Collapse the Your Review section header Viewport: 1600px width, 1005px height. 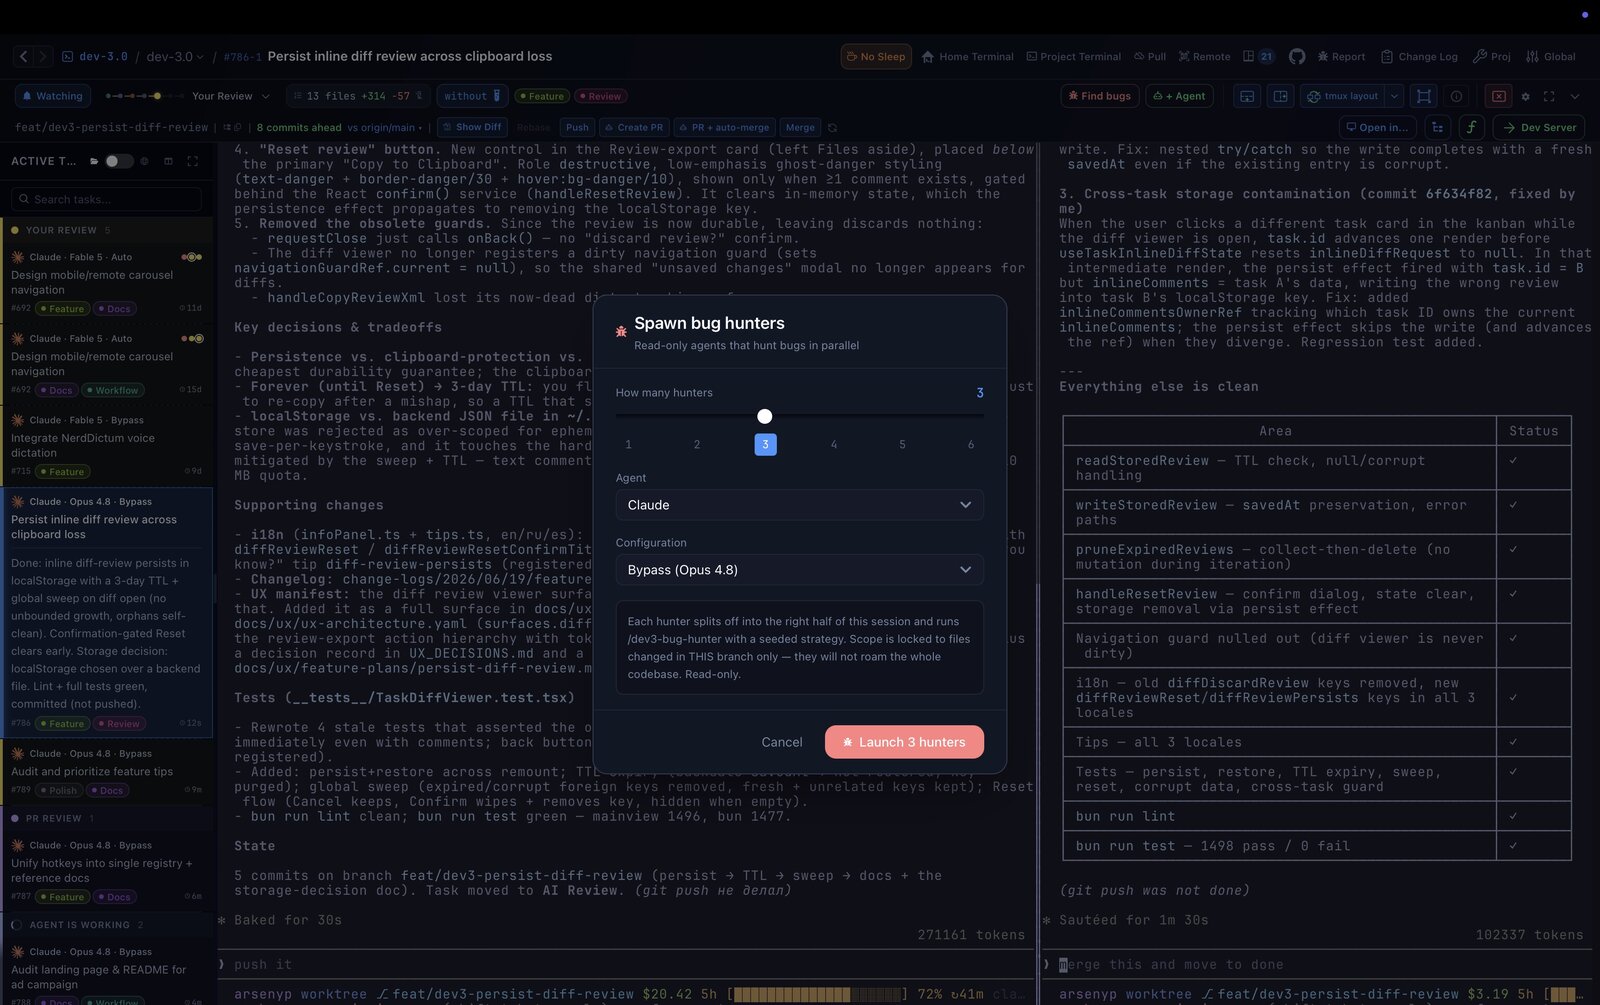(x=107, y=230)
